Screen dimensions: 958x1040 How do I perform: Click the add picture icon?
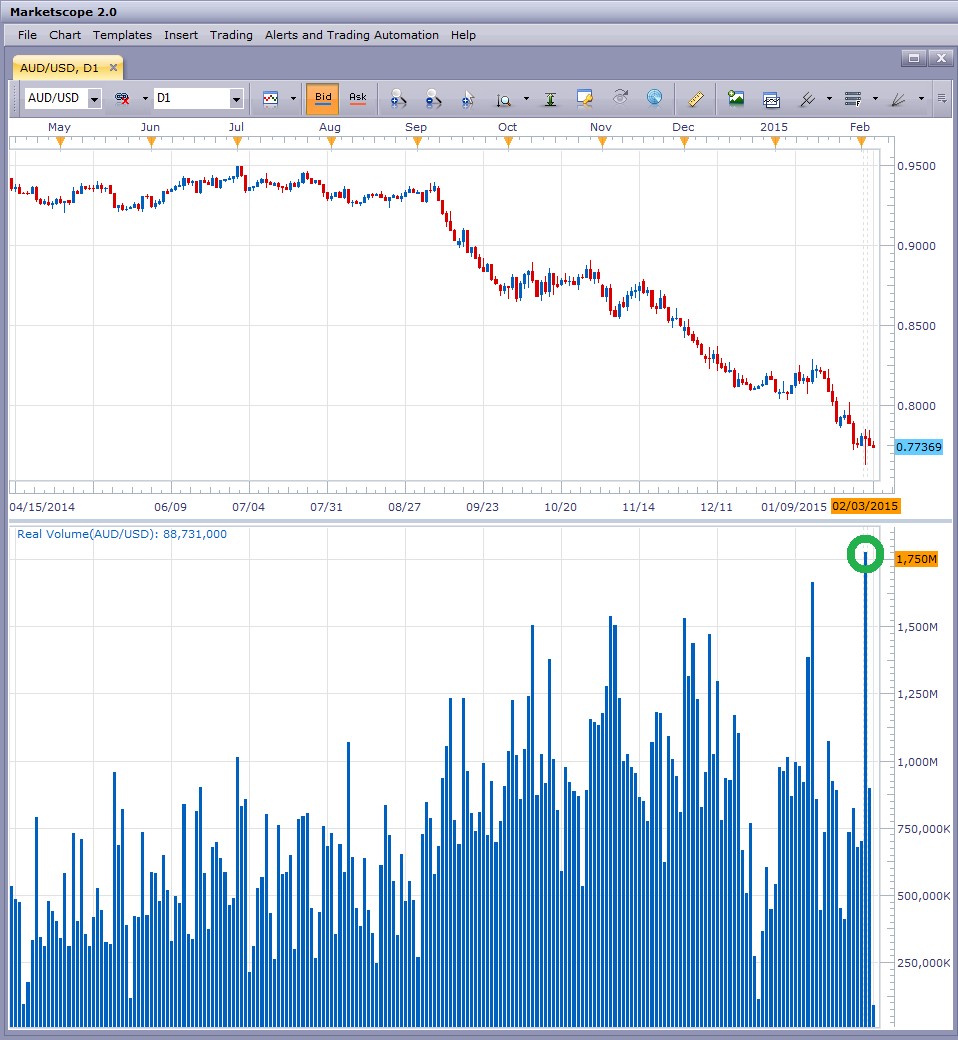[736, 98]
